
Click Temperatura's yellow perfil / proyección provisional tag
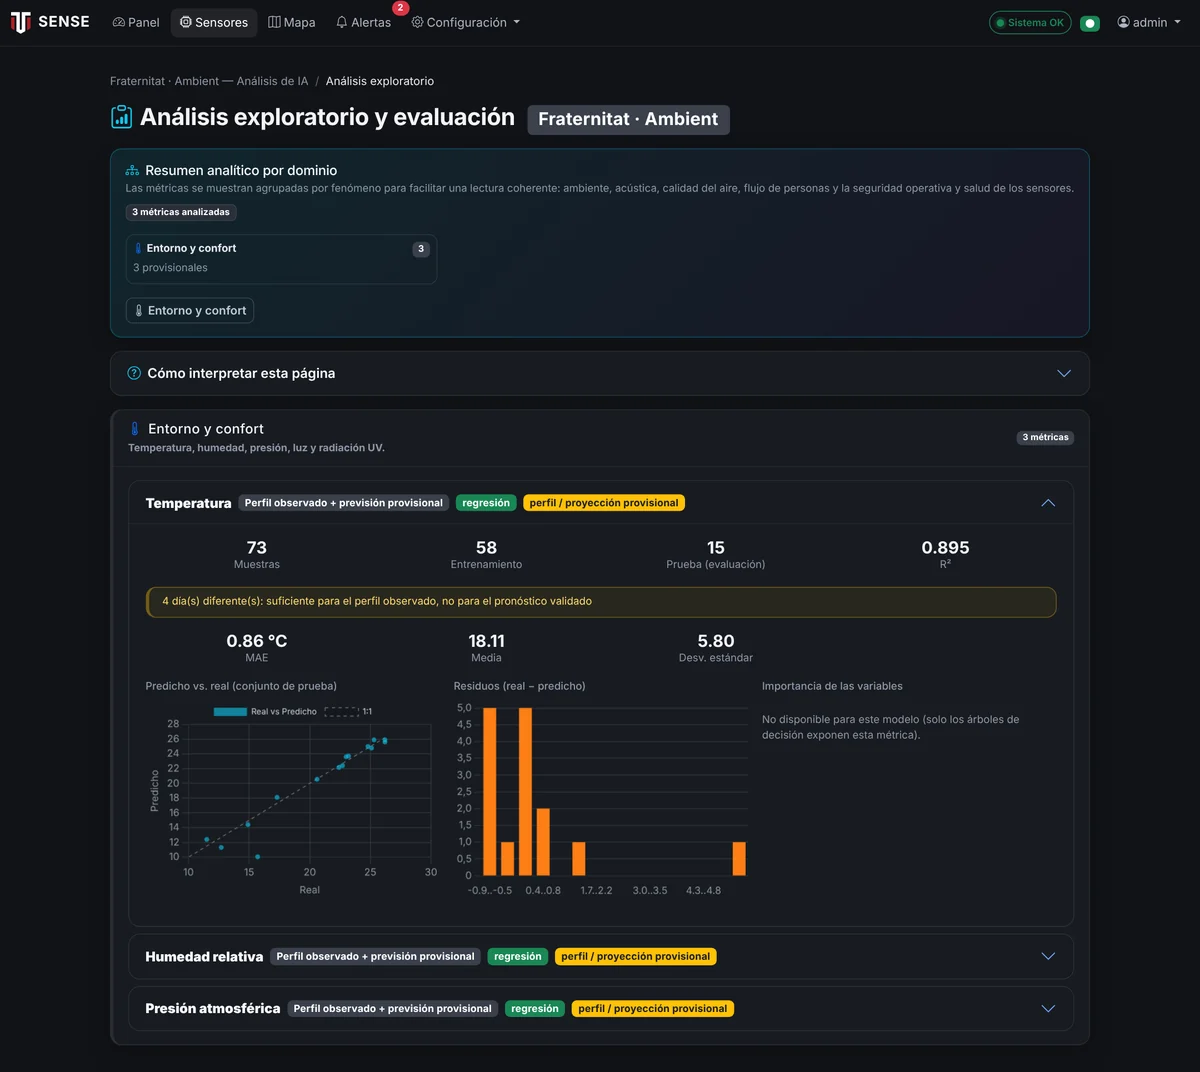click(x=604, y=503)
